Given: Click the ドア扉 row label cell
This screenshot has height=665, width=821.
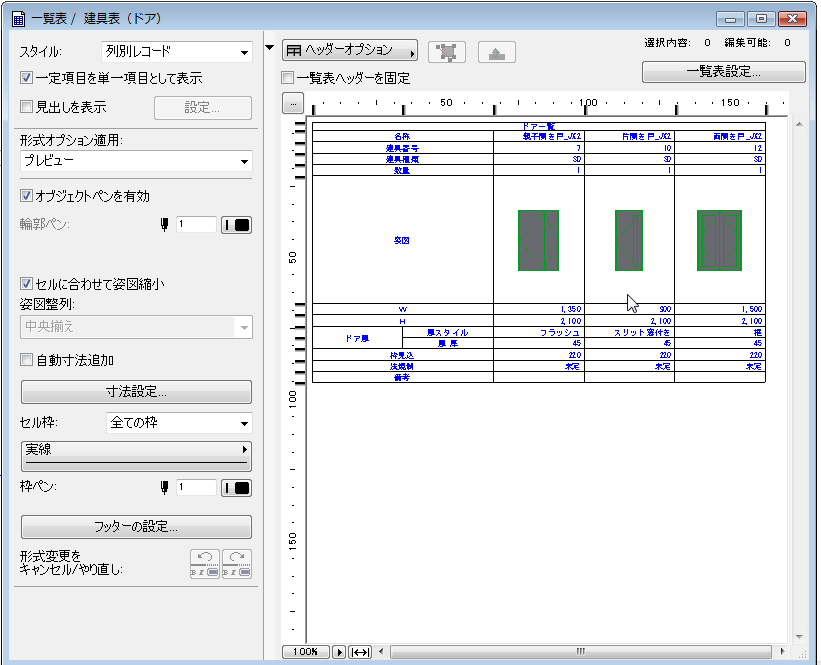Looking at the screenshot, I should [357, 338].
